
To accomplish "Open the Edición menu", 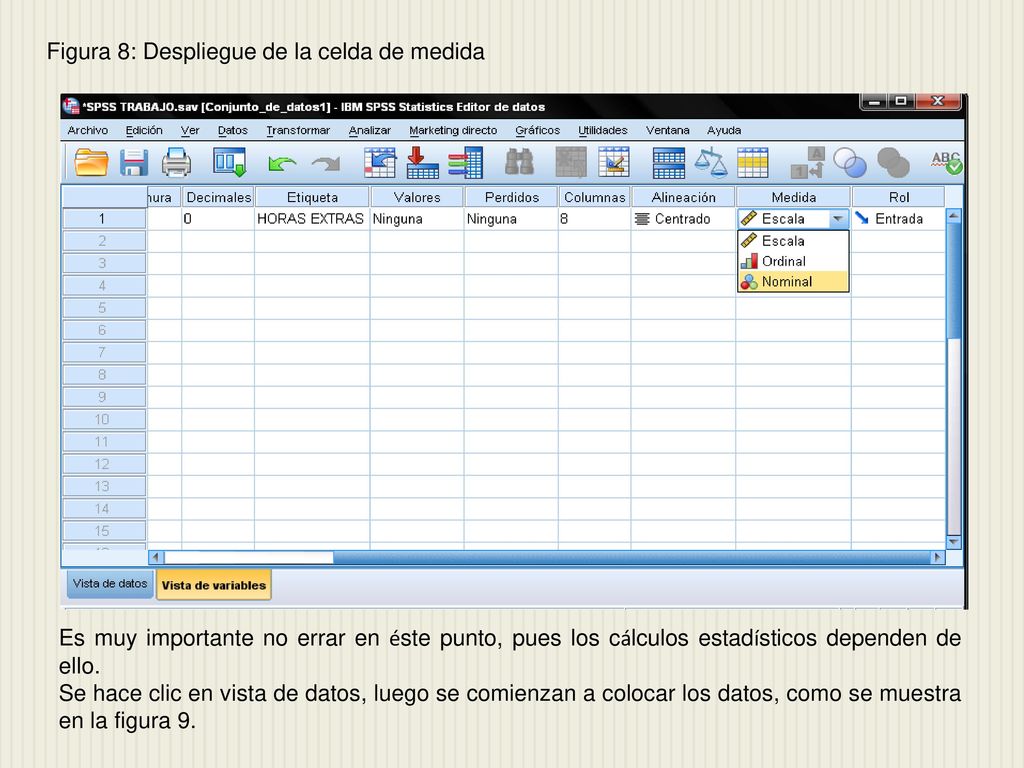I will pyautogui.click(x=144, y=130).
